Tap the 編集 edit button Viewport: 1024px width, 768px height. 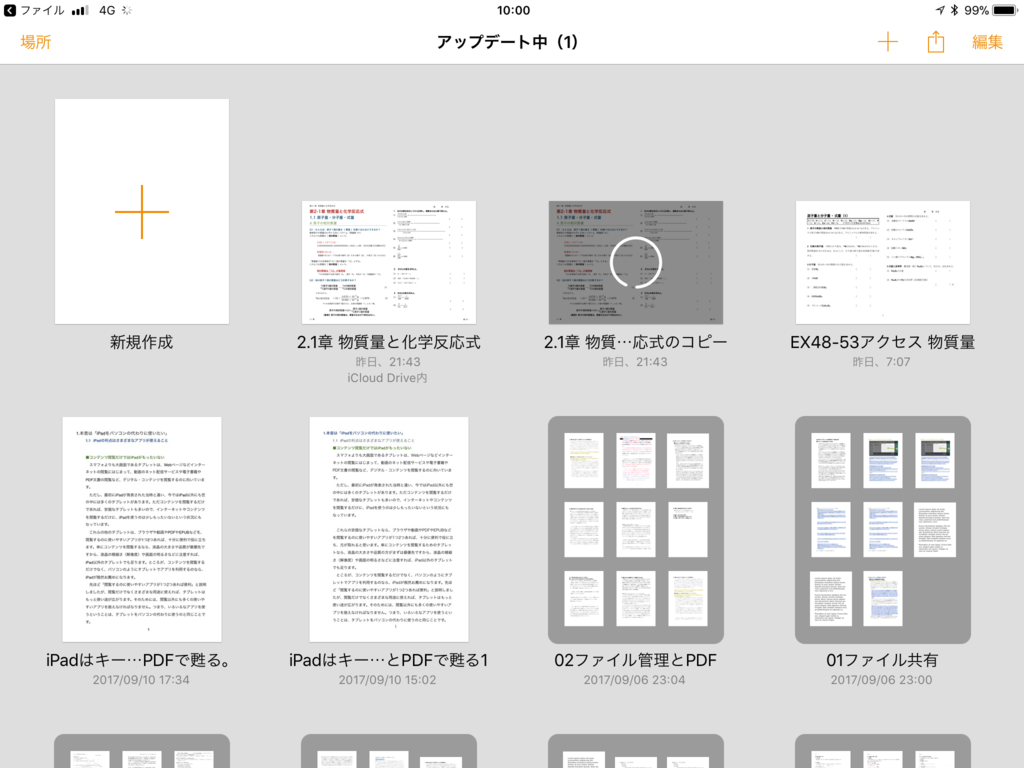(x=987, y=42)
